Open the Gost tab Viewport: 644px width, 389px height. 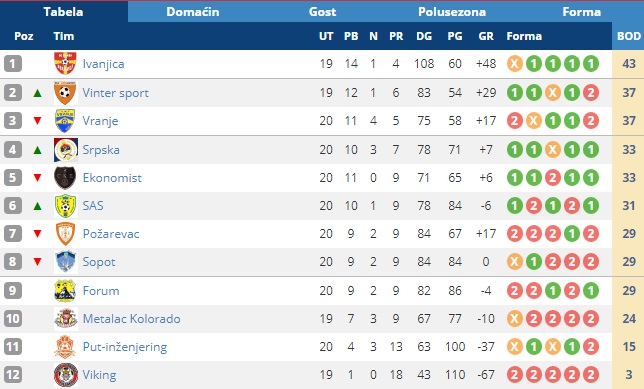[x=322, y=12]
